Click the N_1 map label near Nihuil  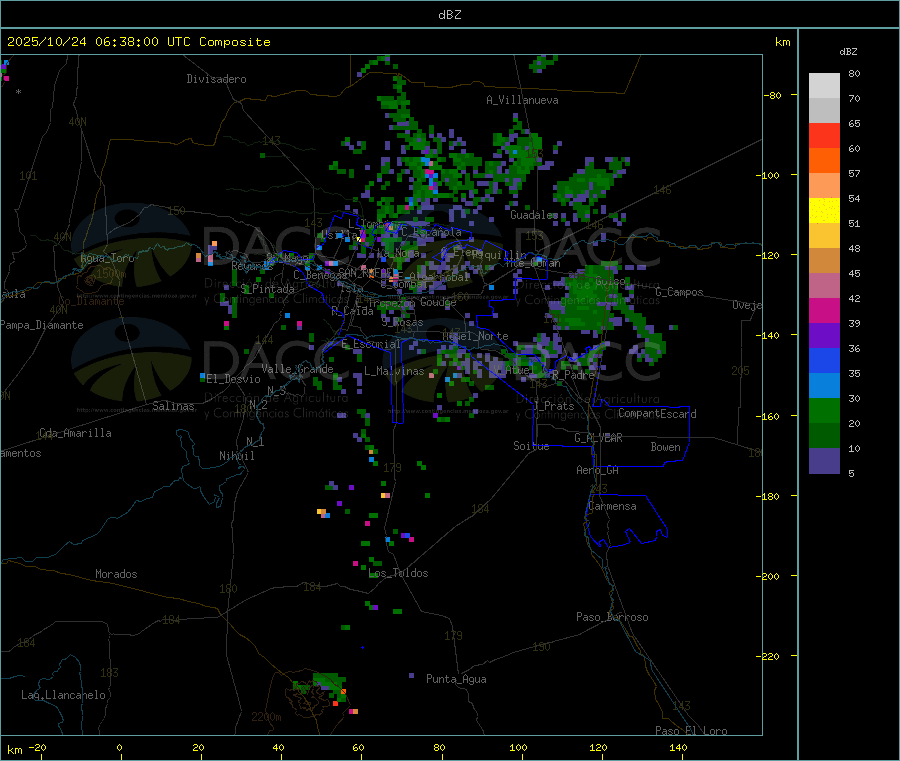pos(255,441)
